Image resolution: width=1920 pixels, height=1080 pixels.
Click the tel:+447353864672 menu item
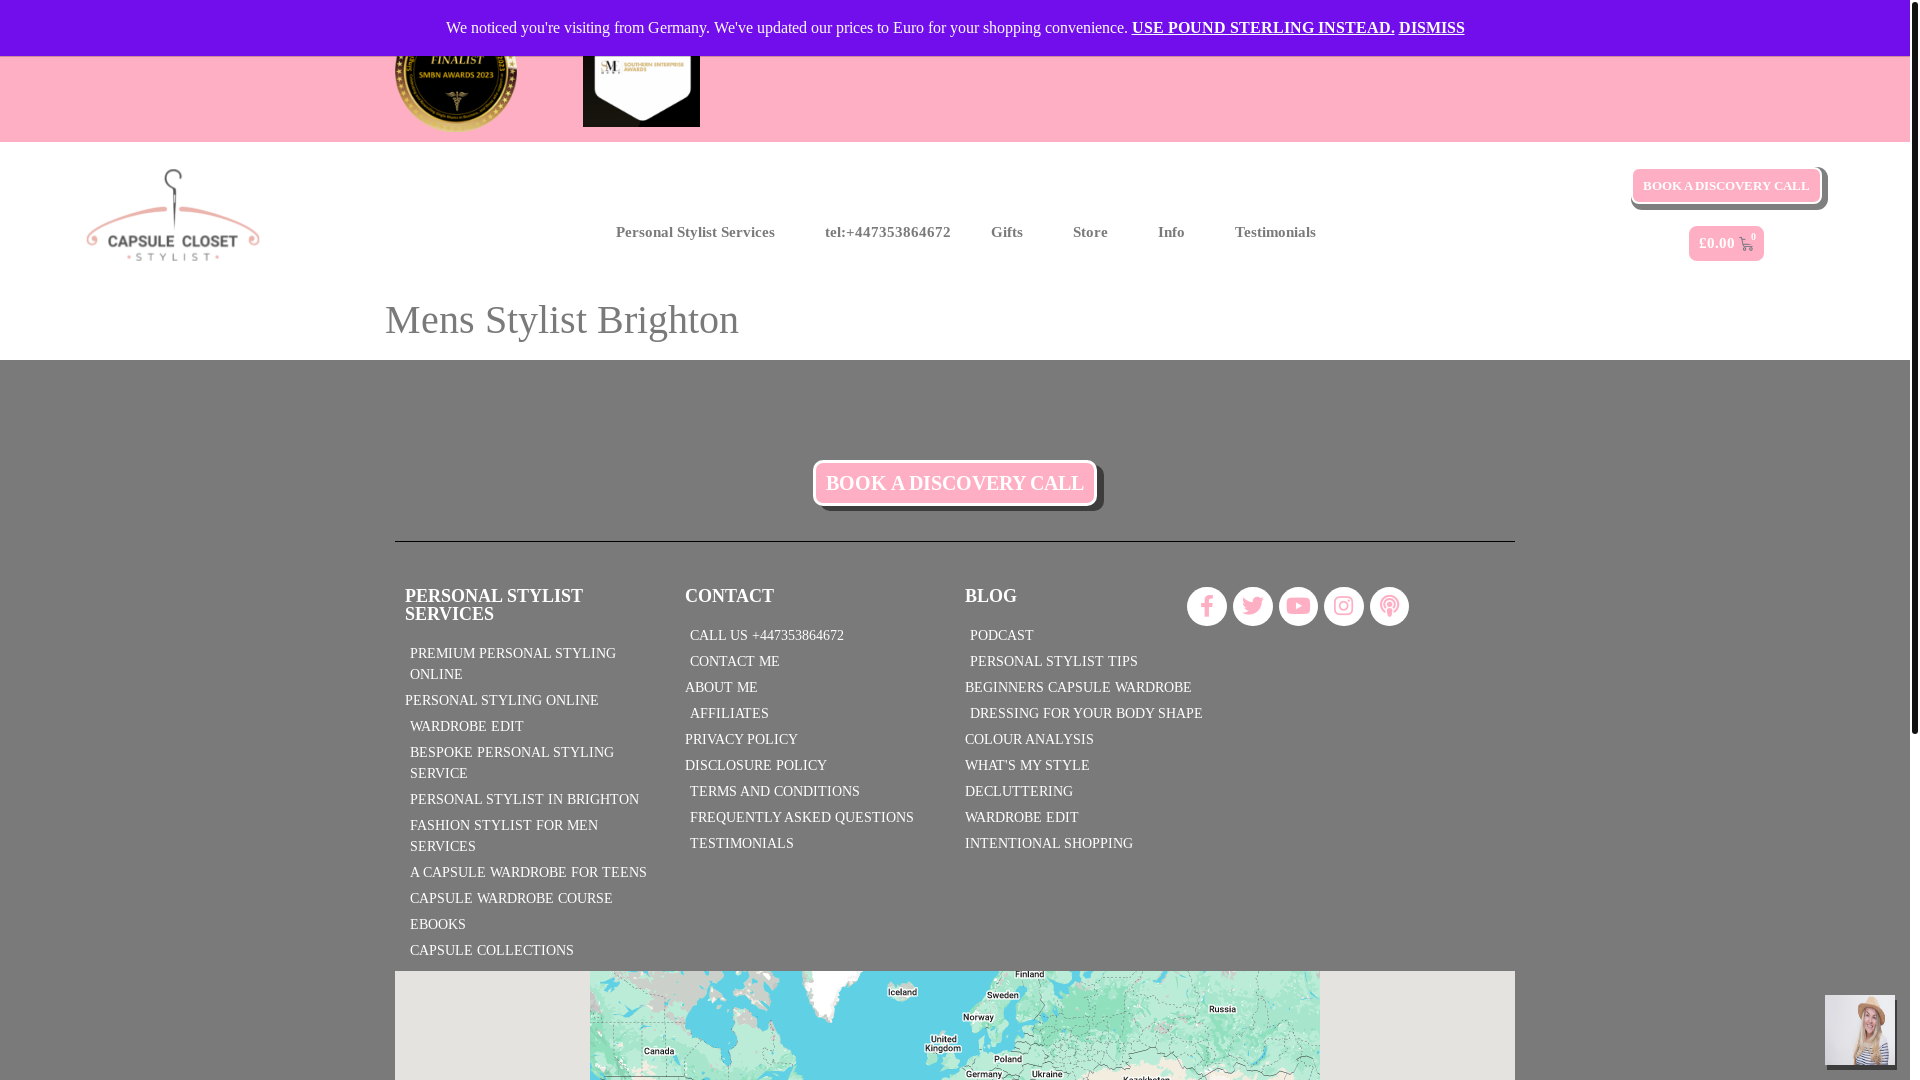coord(888,232)
